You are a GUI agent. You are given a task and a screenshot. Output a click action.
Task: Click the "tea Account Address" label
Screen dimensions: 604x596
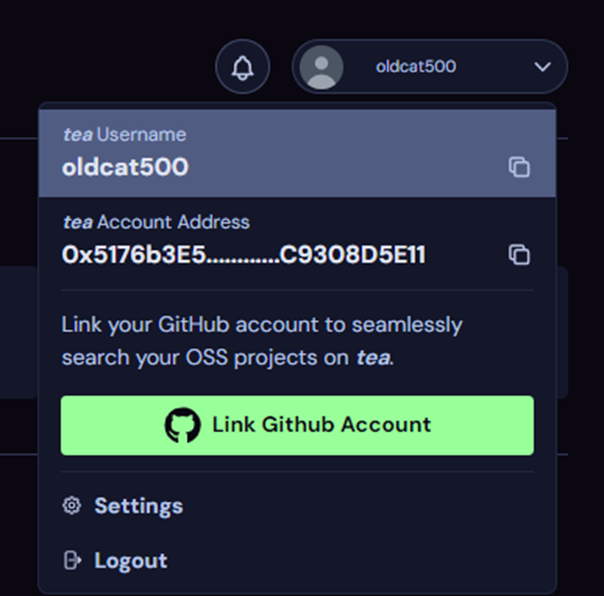[x=155, y=222]
